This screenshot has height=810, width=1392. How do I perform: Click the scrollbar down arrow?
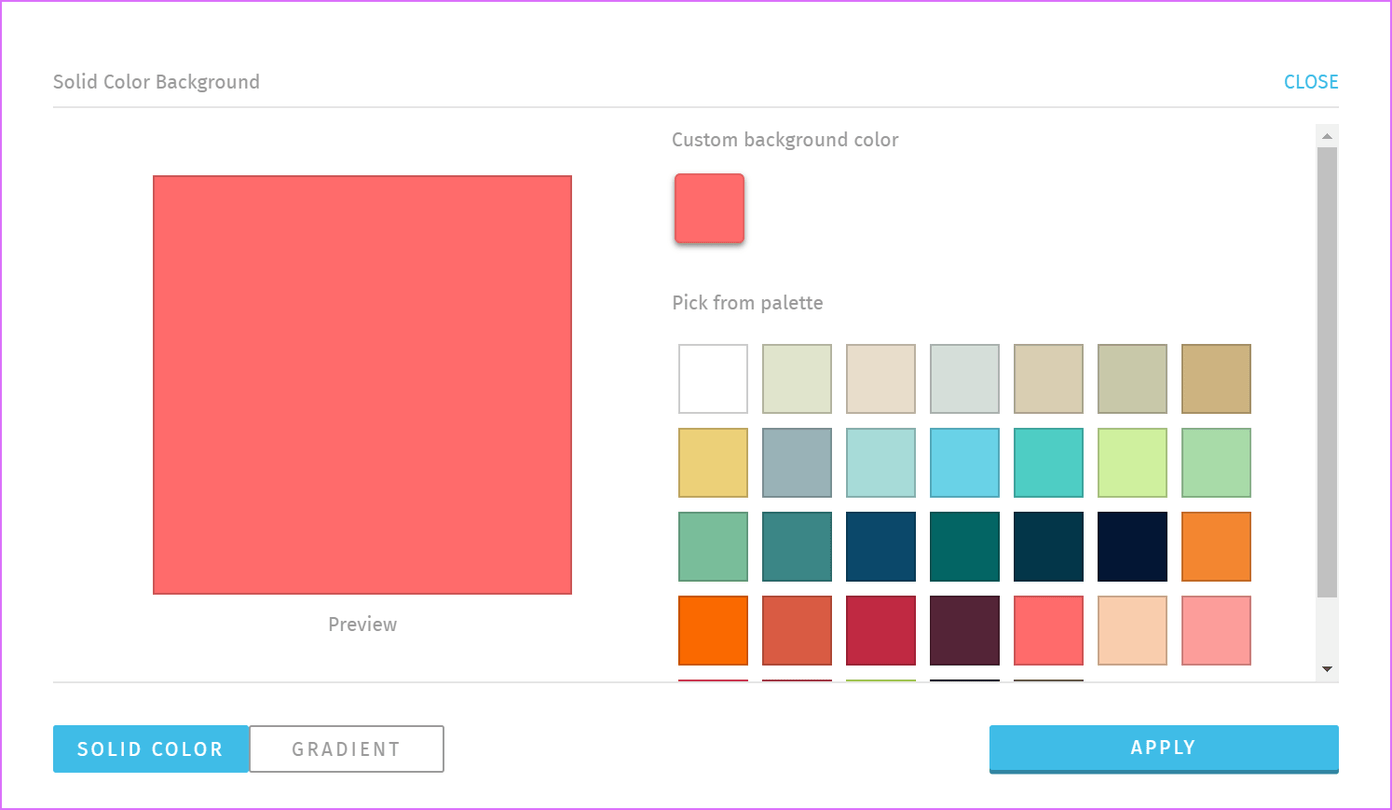pyautogui.click(x=1327, y=669)
